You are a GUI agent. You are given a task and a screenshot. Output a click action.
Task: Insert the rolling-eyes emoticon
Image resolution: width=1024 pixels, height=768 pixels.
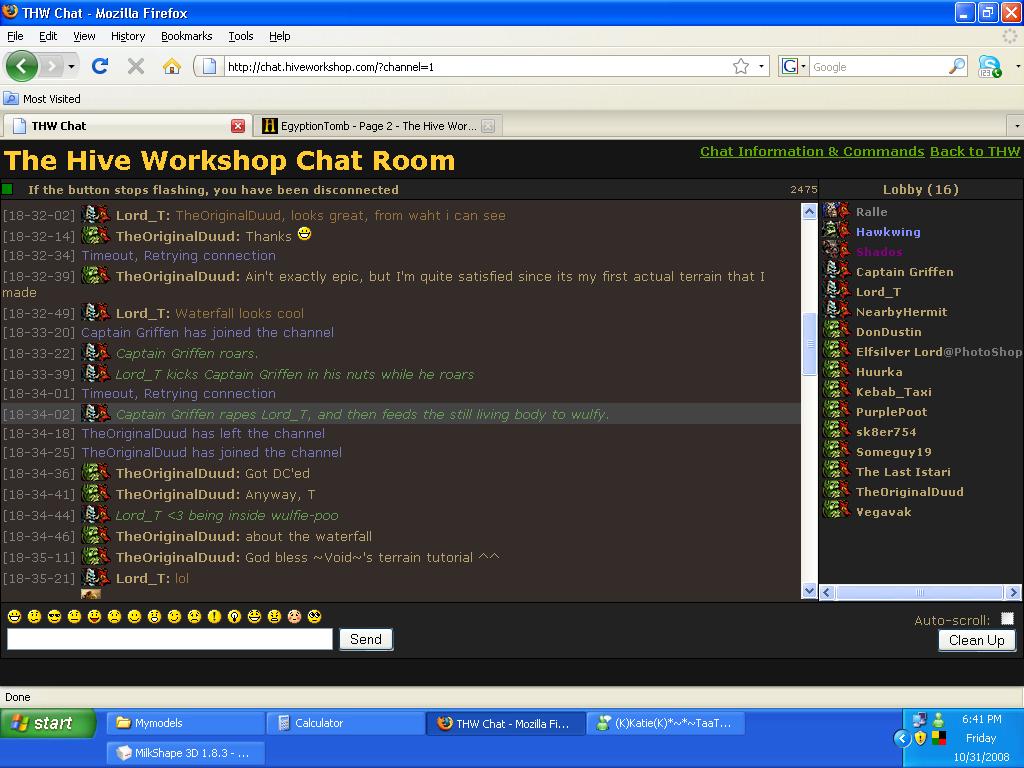click(x=315, y=616)
